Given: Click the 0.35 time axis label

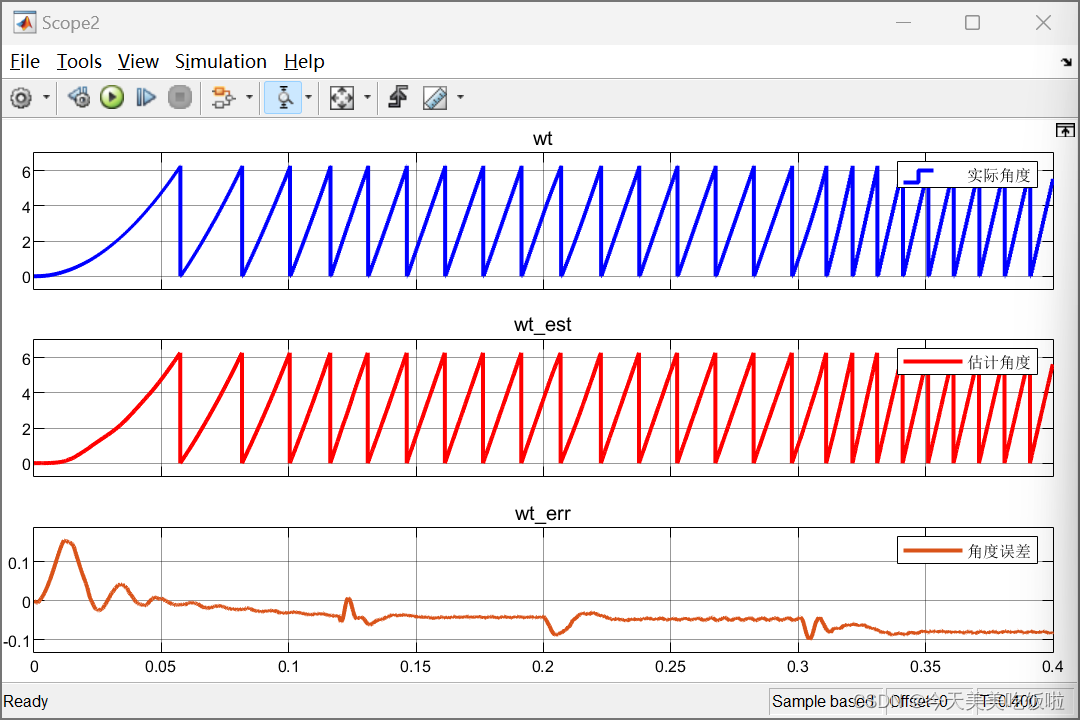Looking at the screenshot, I should 925,666.
